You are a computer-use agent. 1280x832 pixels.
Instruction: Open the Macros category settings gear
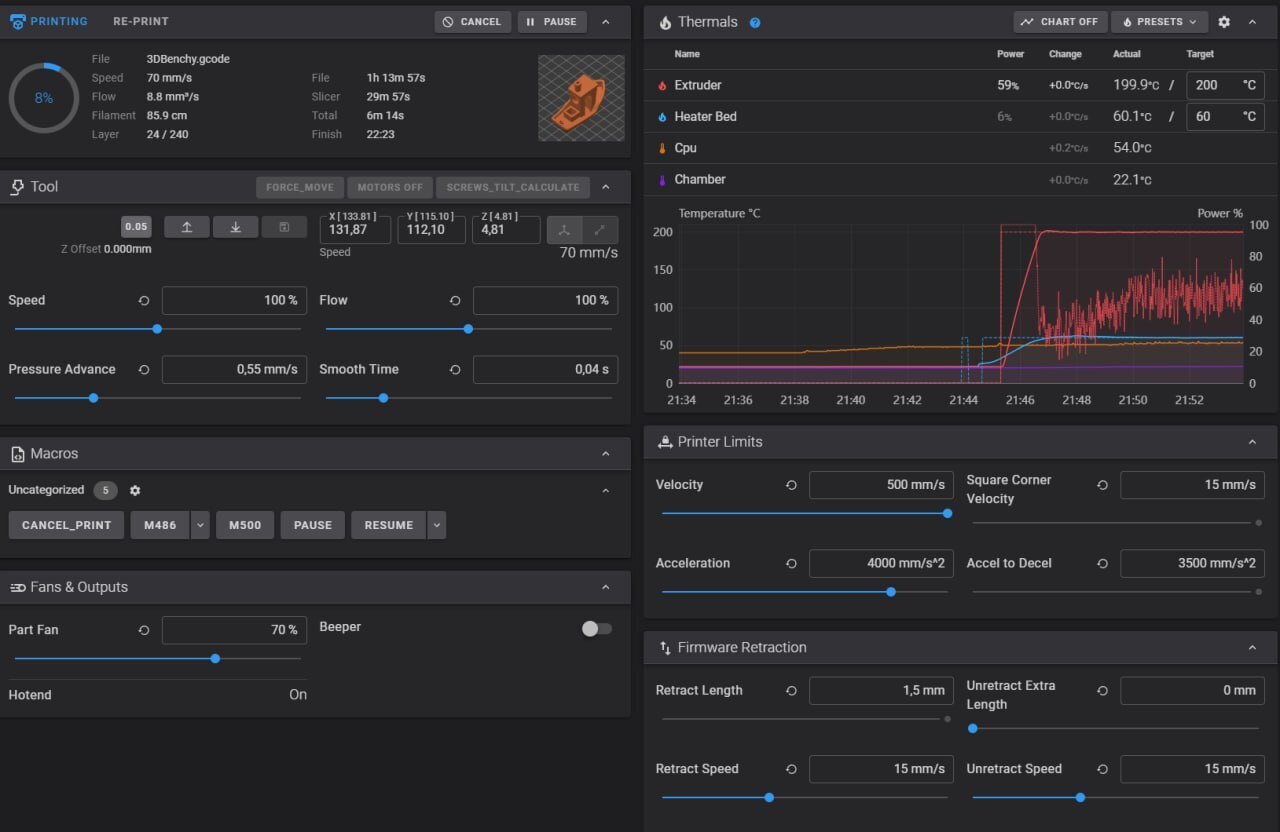pos(135,491)
